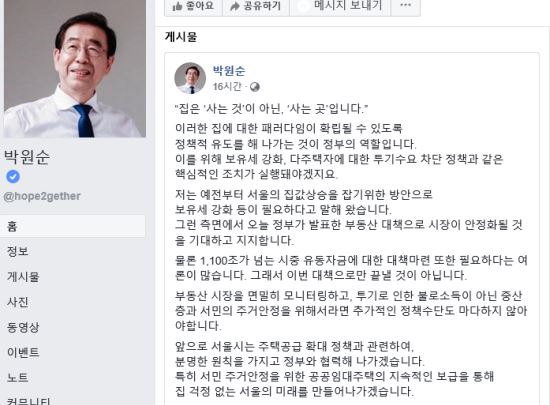550x405 pixels.
Task: Open the three-dots more options menu
Action: tap(405, 6)
